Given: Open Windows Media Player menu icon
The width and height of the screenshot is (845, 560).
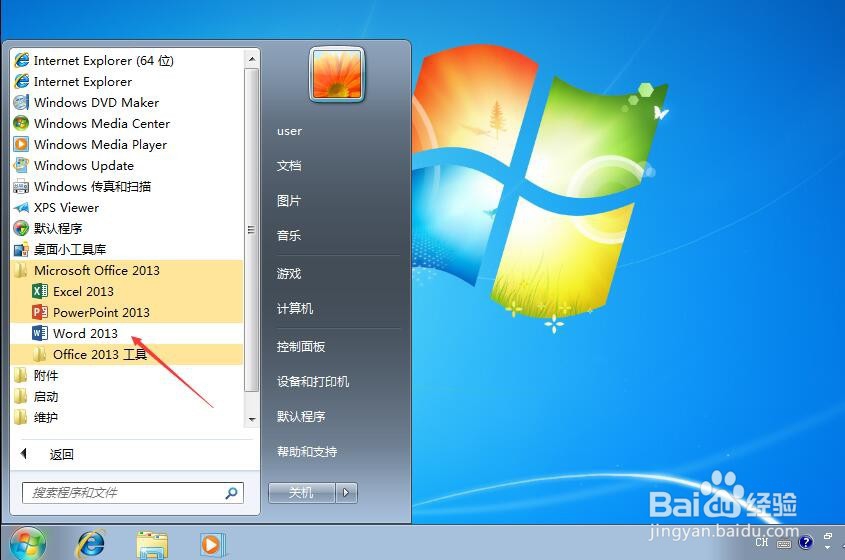Looking at the screenshot, I should point(22,144).
